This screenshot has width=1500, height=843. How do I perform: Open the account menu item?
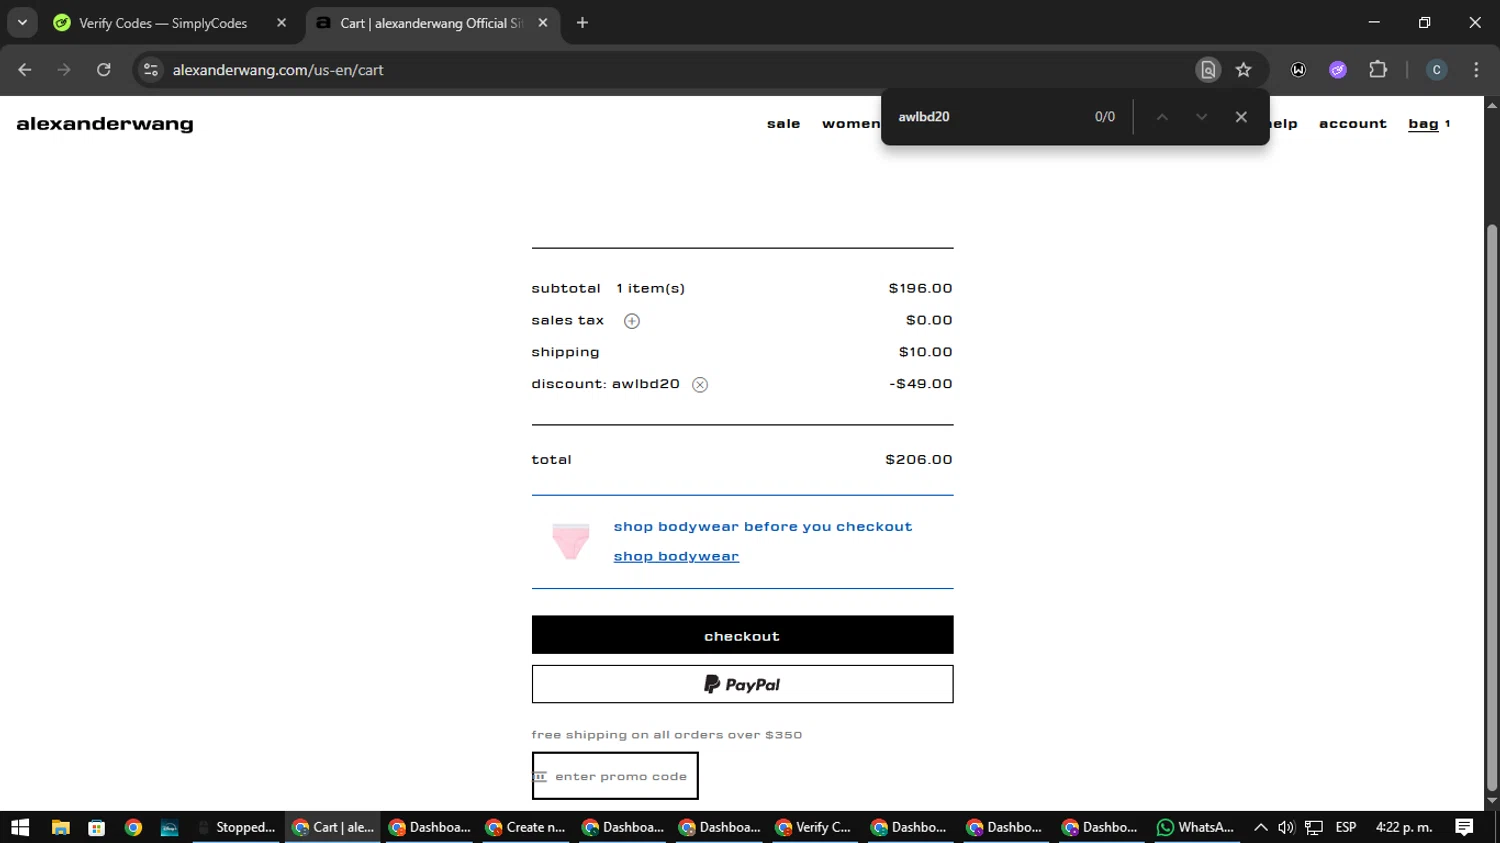point(1353,124)
